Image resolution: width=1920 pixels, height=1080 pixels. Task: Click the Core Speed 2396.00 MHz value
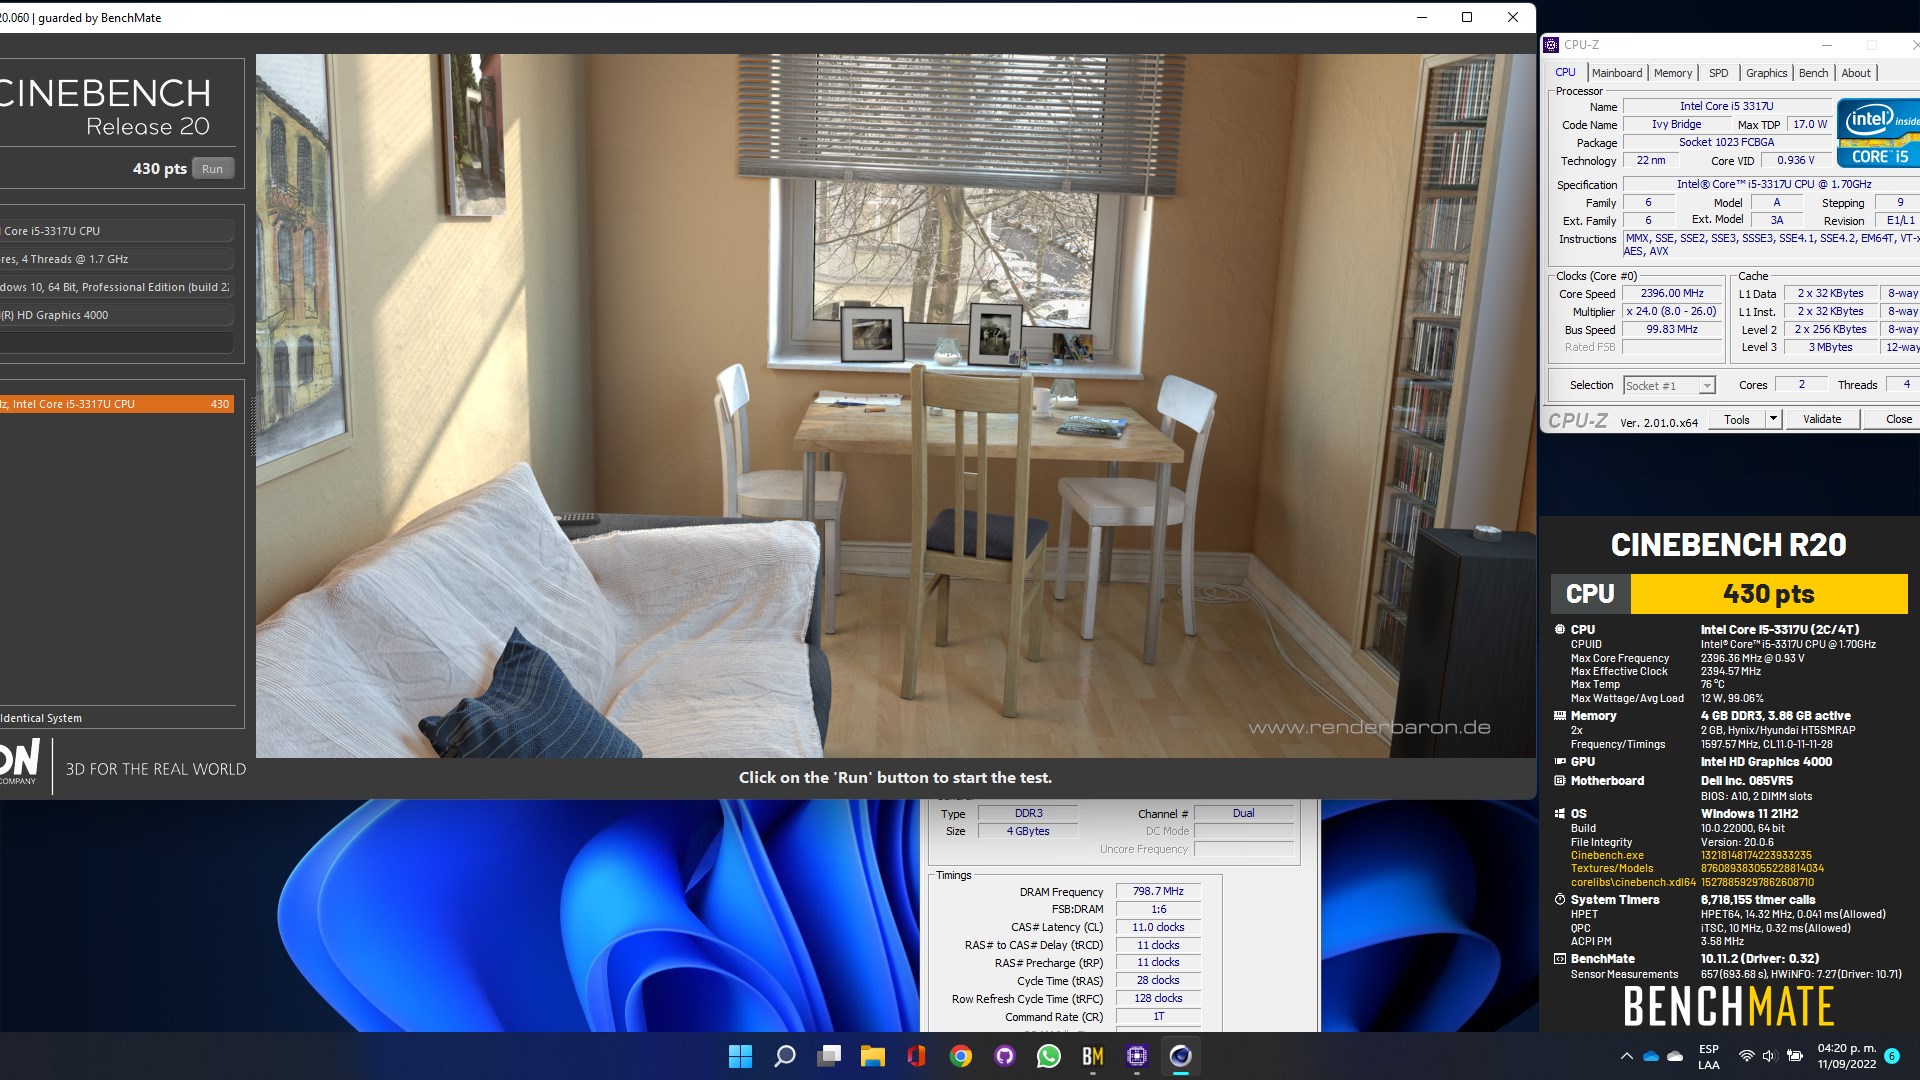coord(1671,294)
